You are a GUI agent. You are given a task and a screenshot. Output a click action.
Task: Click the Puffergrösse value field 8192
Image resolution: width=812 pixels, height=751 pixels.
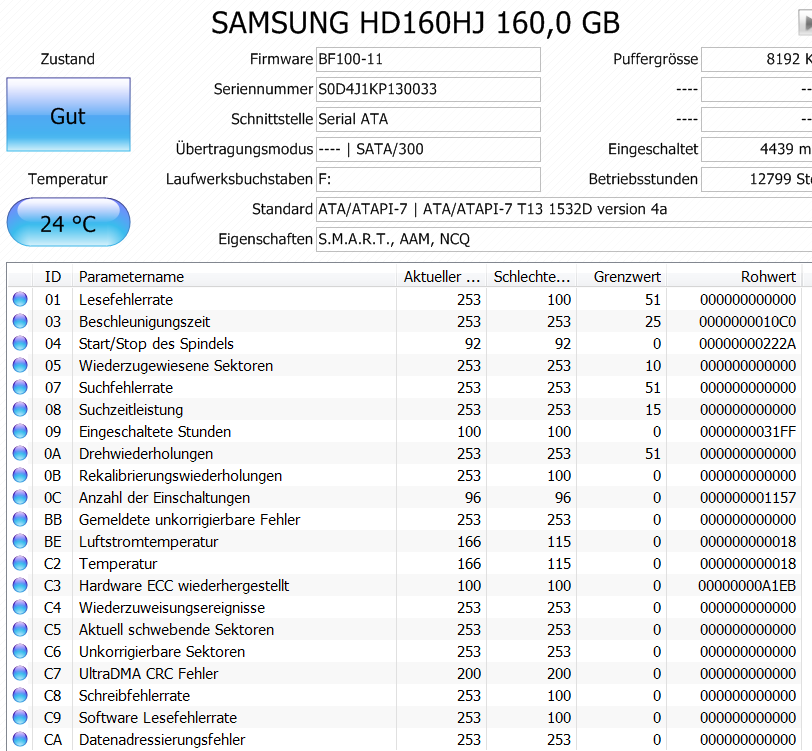tap(757, 60)
